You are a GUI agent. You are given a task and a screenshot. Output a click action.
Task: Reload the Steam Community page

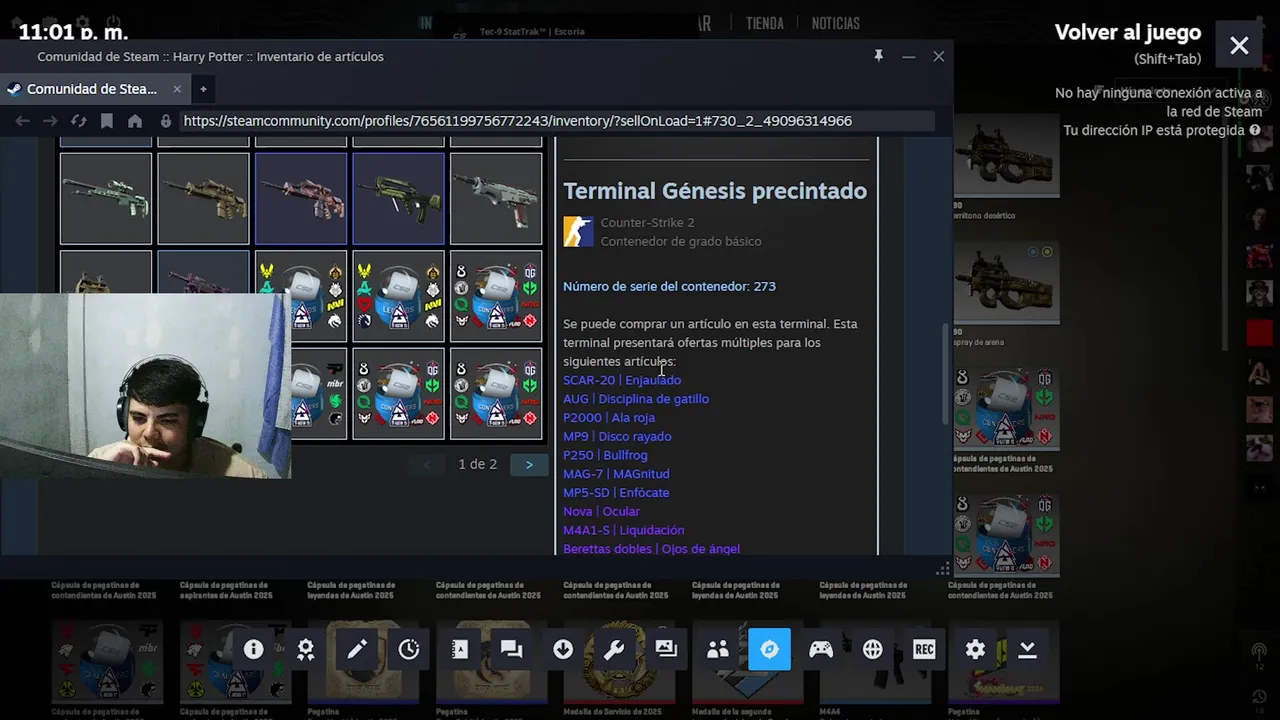point(78,121)
